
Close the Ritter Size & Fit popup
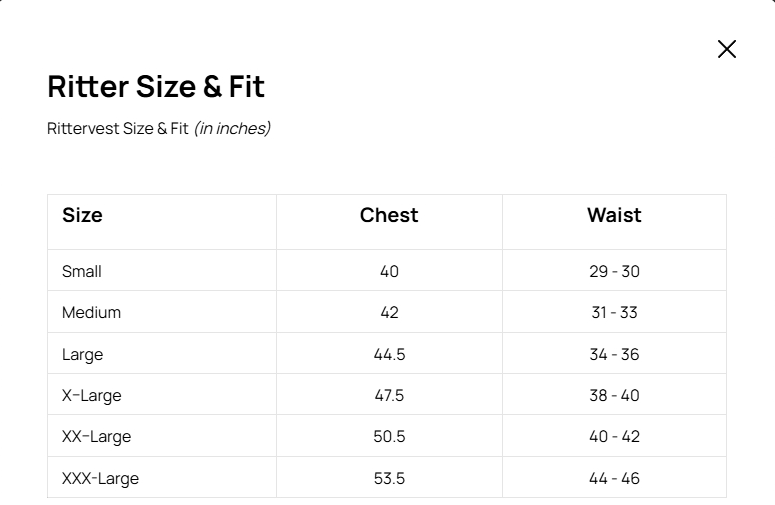[x=727, y=49]
